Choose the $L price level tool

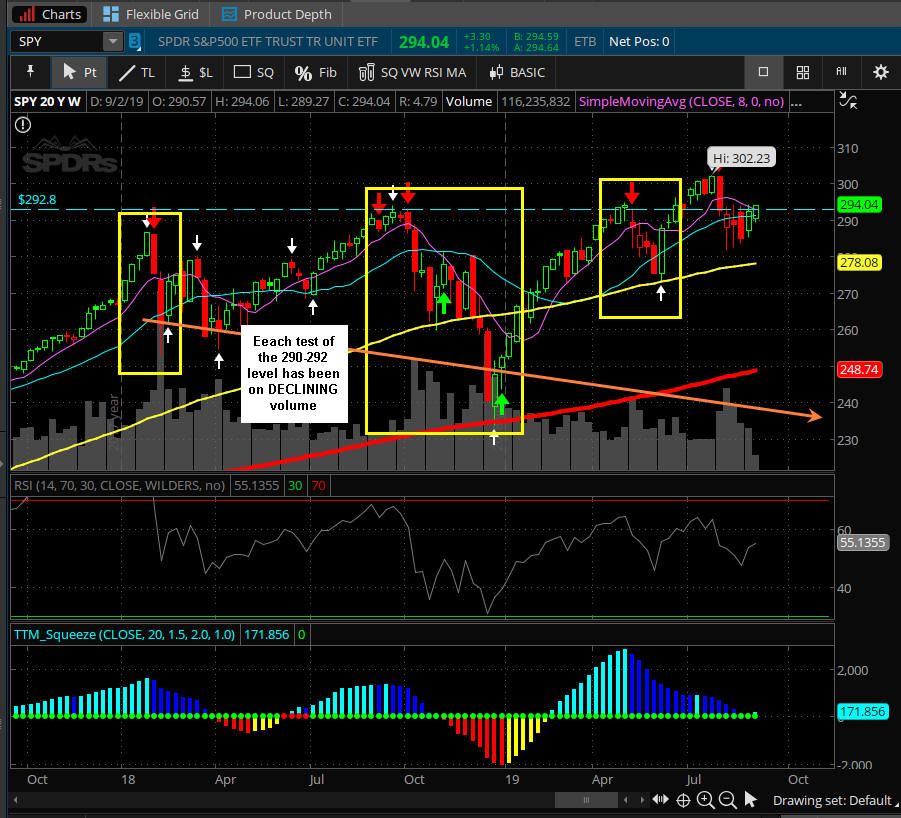[x=195, y=72]
